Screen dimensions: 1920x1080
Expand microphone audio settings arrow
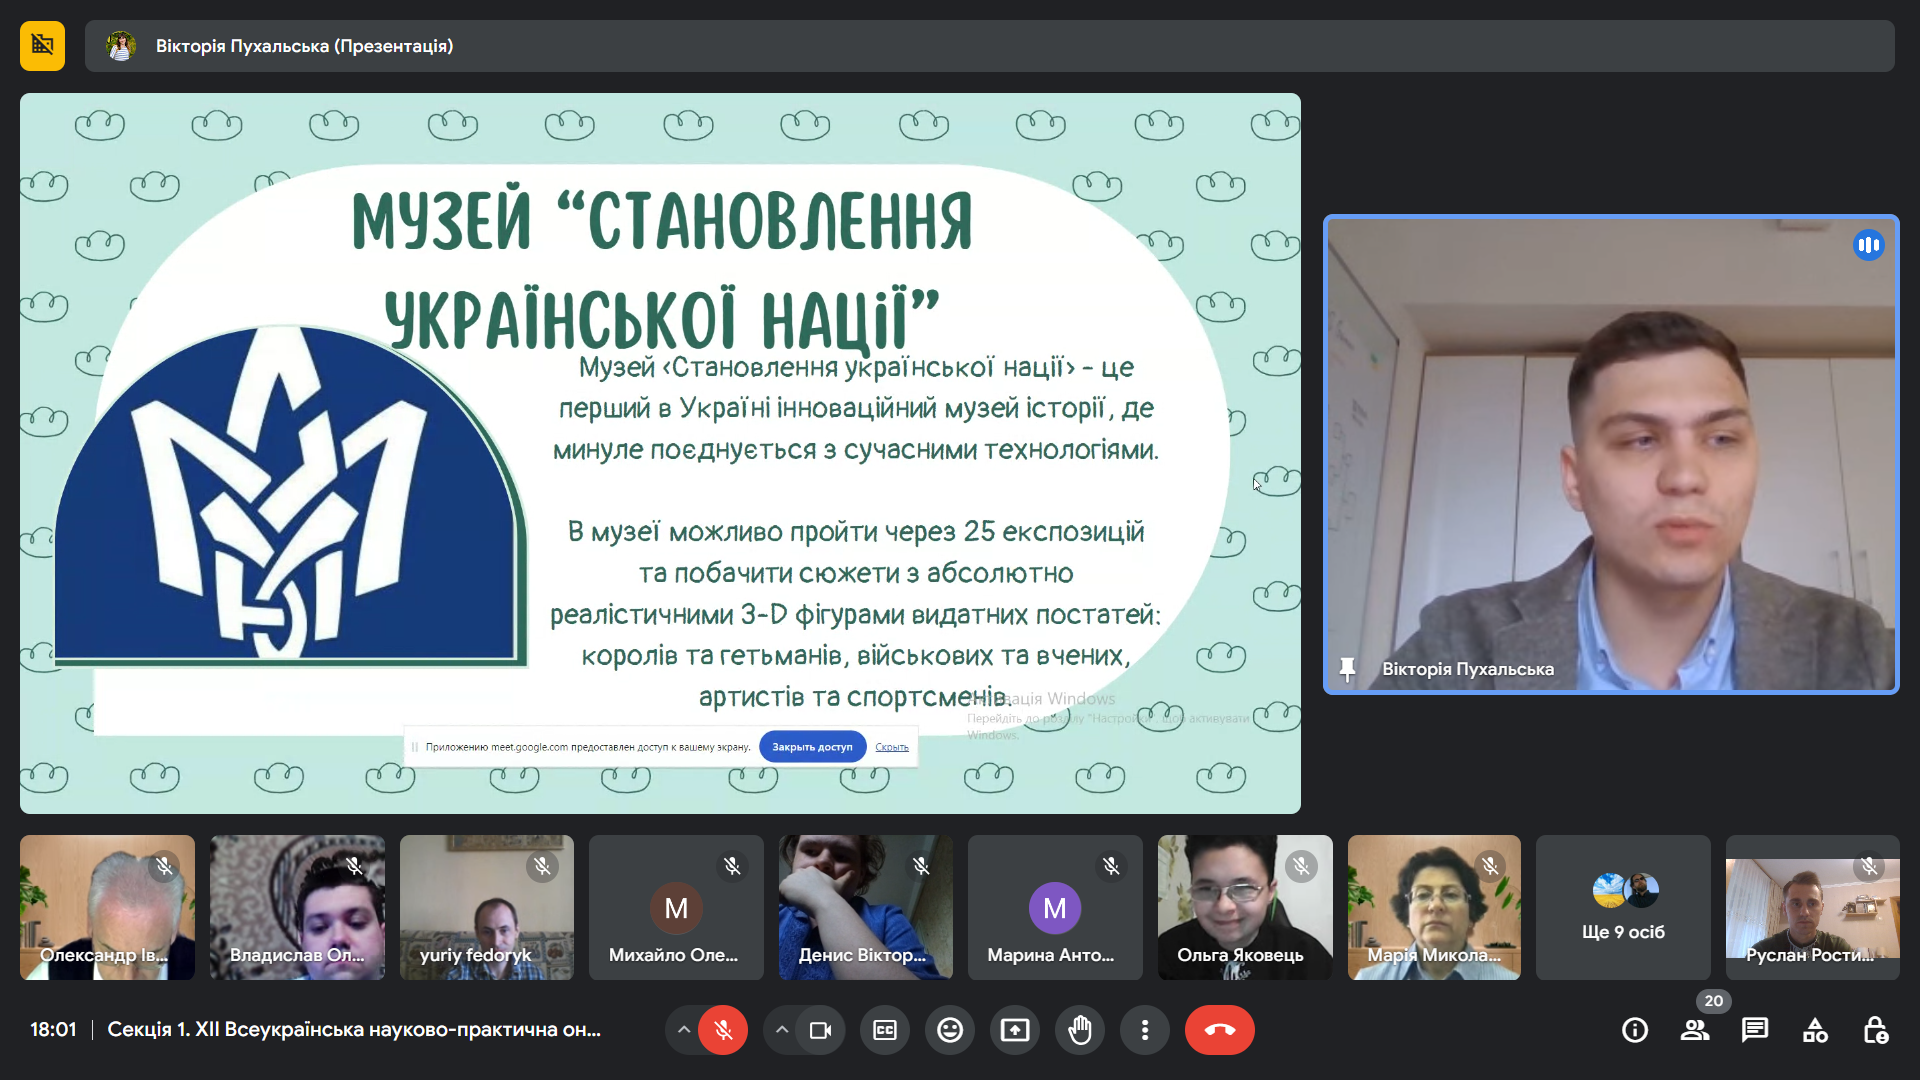[x=684, y=1030]
